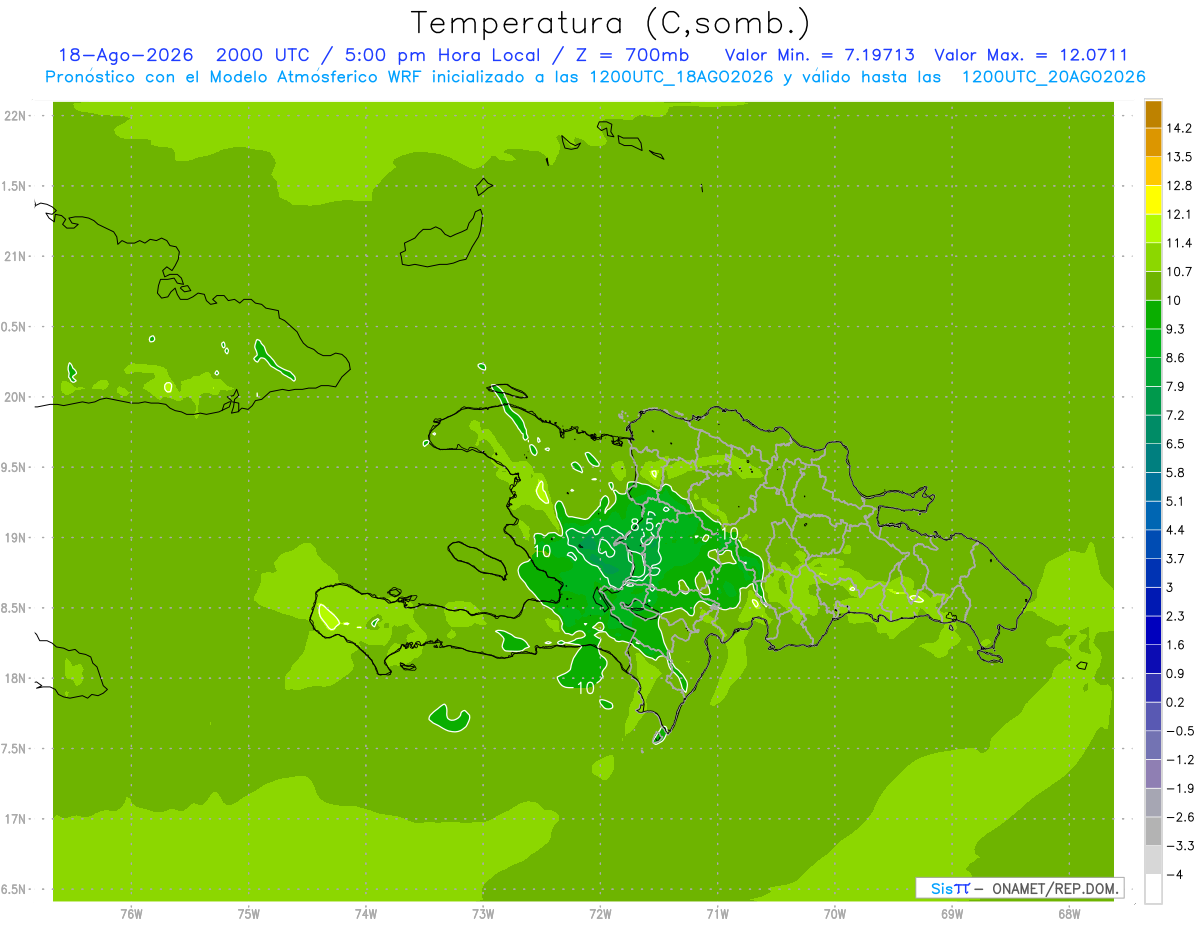
Task: Click the "72W" longitude label
Action: click(600, 914)
